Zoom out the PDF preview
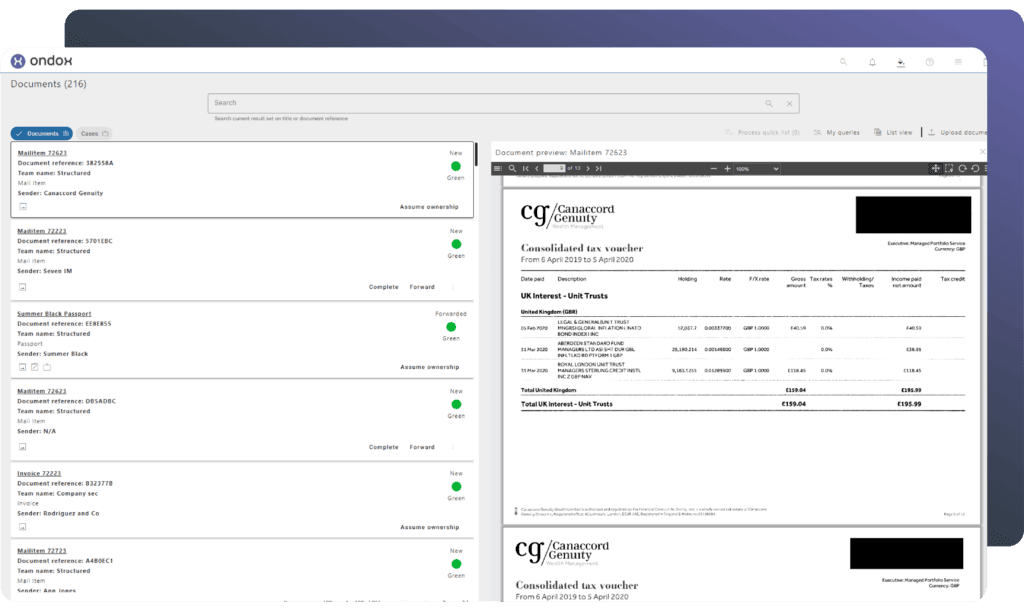This screenshot has width=1024, height=614. coord(713,169)
